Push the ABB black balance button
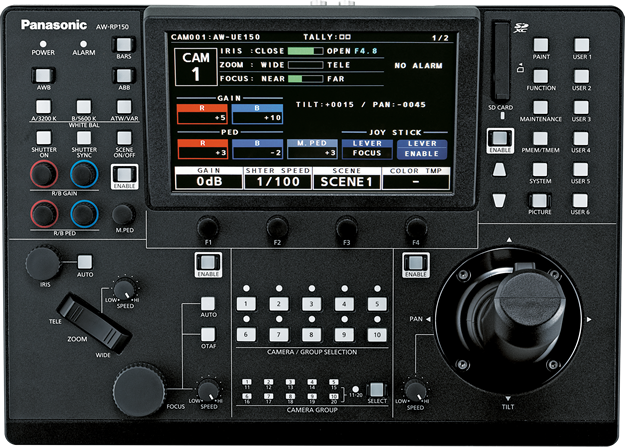Image resolution: width=625 pixels, height=447 pixels. (124, 75)
